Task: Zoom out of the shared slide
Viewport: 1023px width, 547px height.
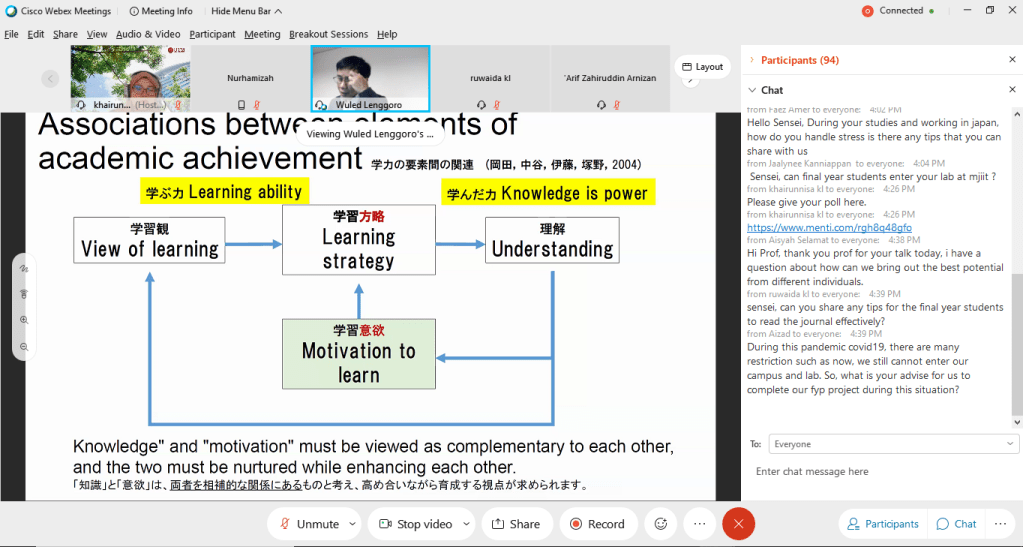Action: [x=24, y=346]
